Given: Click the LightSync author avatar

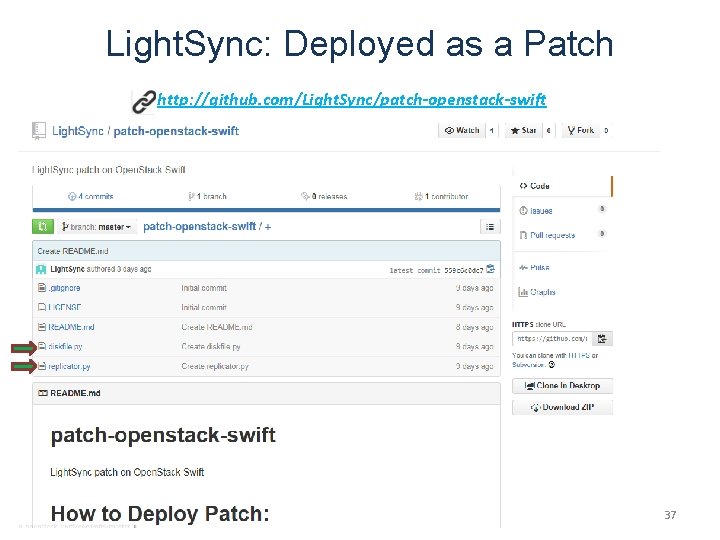Looking at the screenshot, I should (41, 270).
